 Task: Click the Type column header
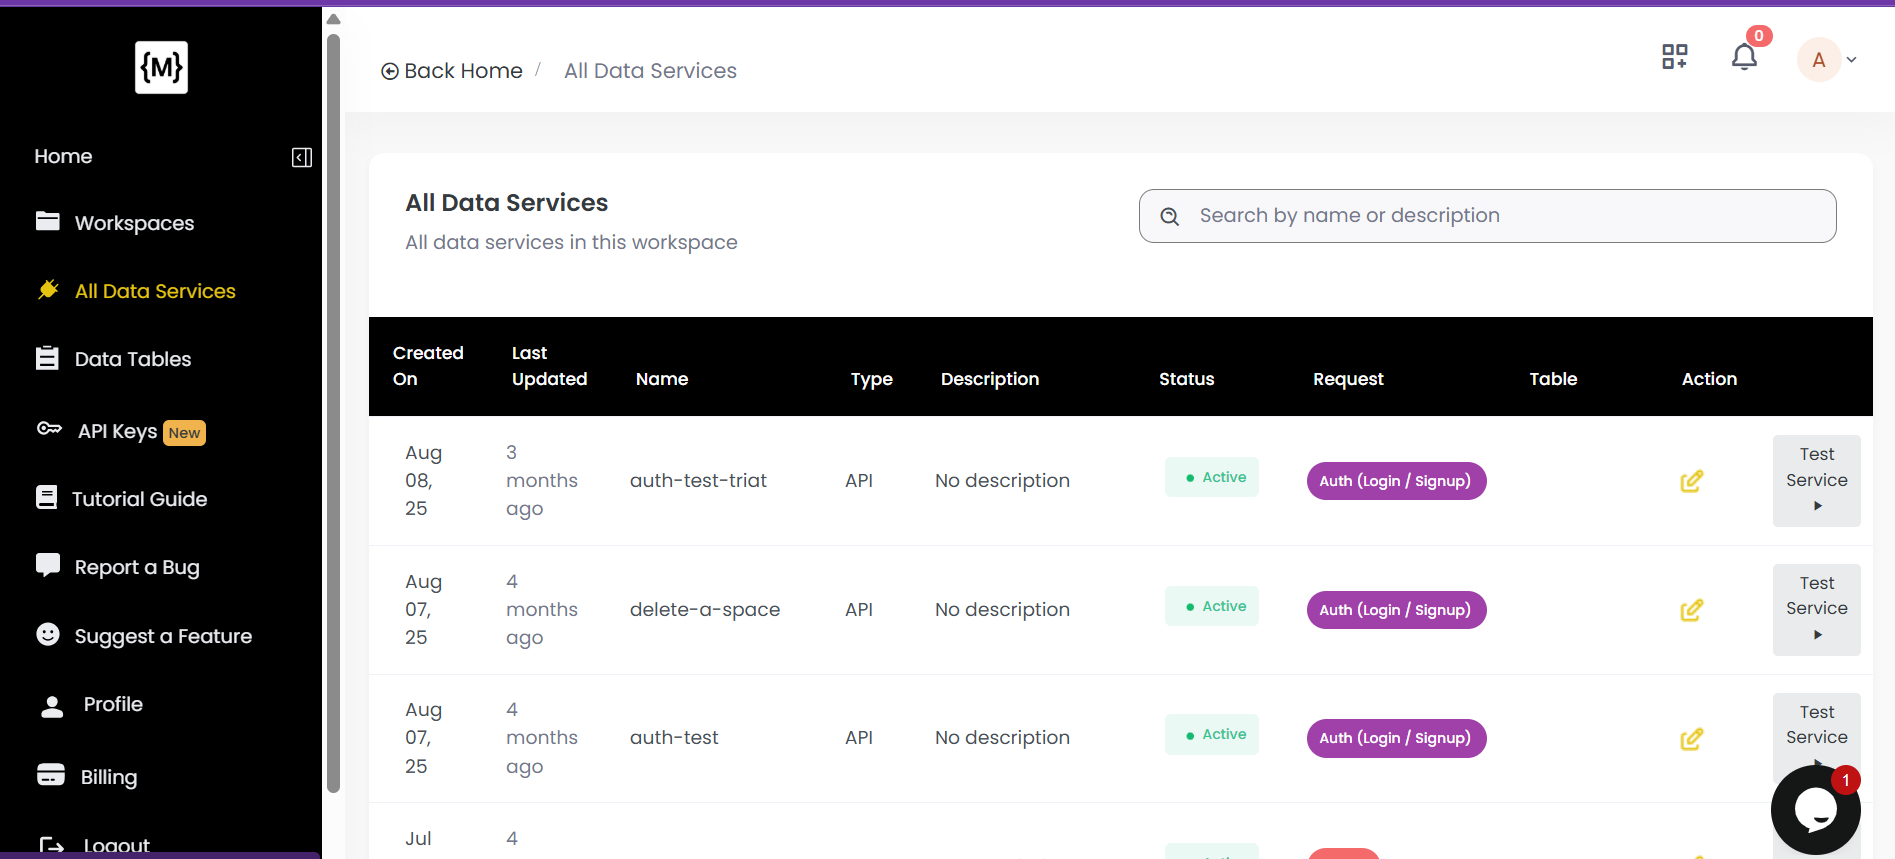point(872,379)
